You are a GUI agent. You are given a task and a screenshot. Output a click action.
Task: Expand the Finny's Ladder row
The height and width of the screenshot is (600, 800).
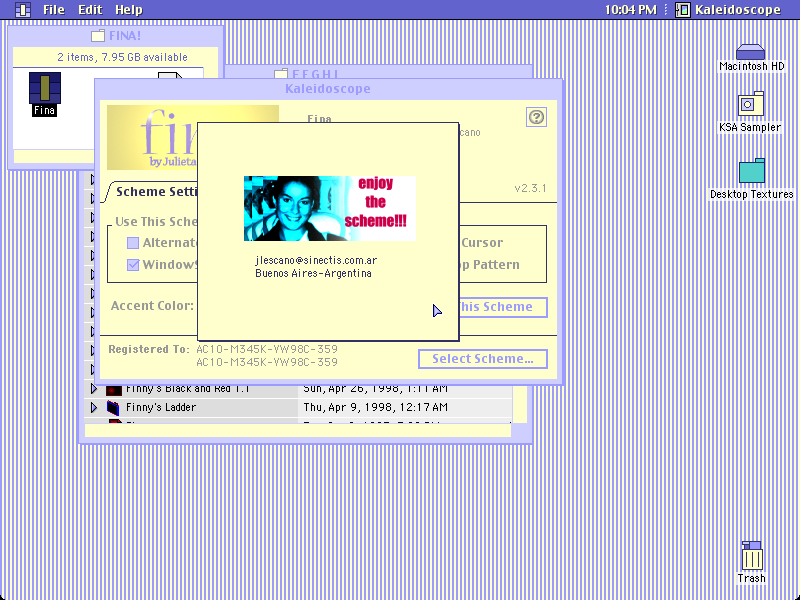[x=94, y=407]
